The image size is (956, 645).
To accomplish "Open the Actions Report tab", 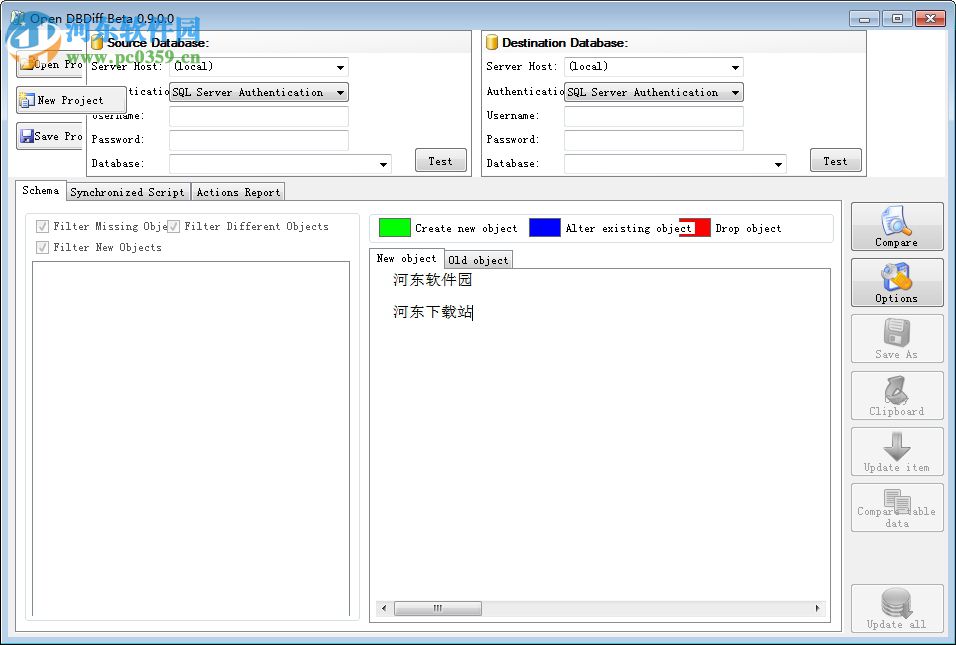I will [237, 191].
